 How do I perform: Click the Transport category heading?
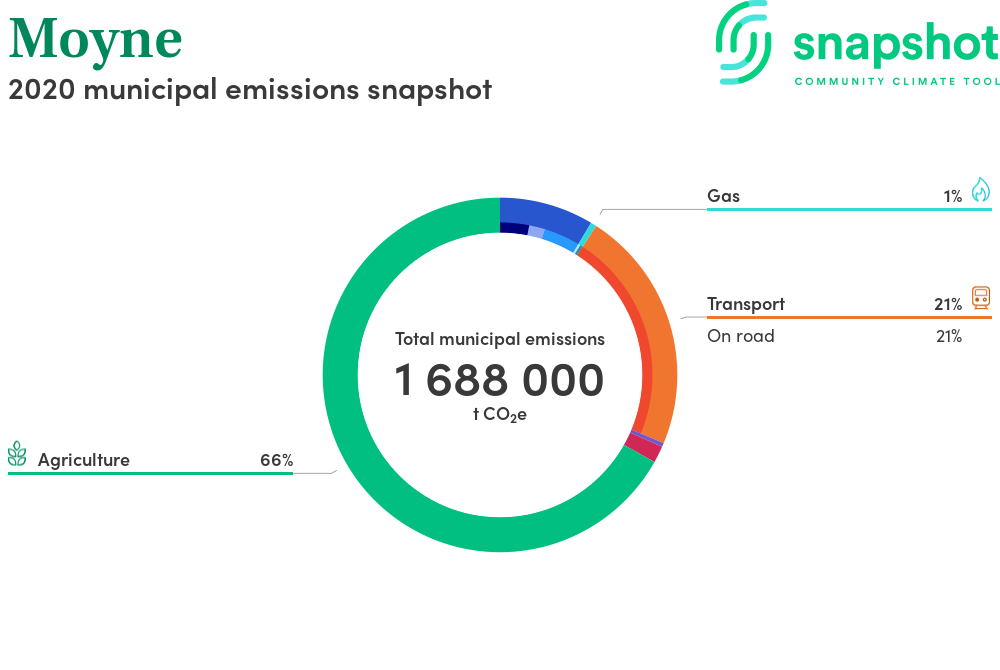[746, 304]
